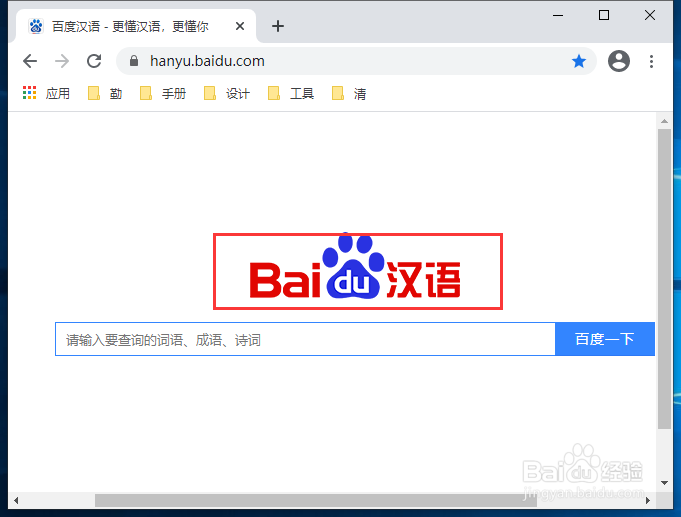Click the padlock site security icon

(x=134, y=61)
